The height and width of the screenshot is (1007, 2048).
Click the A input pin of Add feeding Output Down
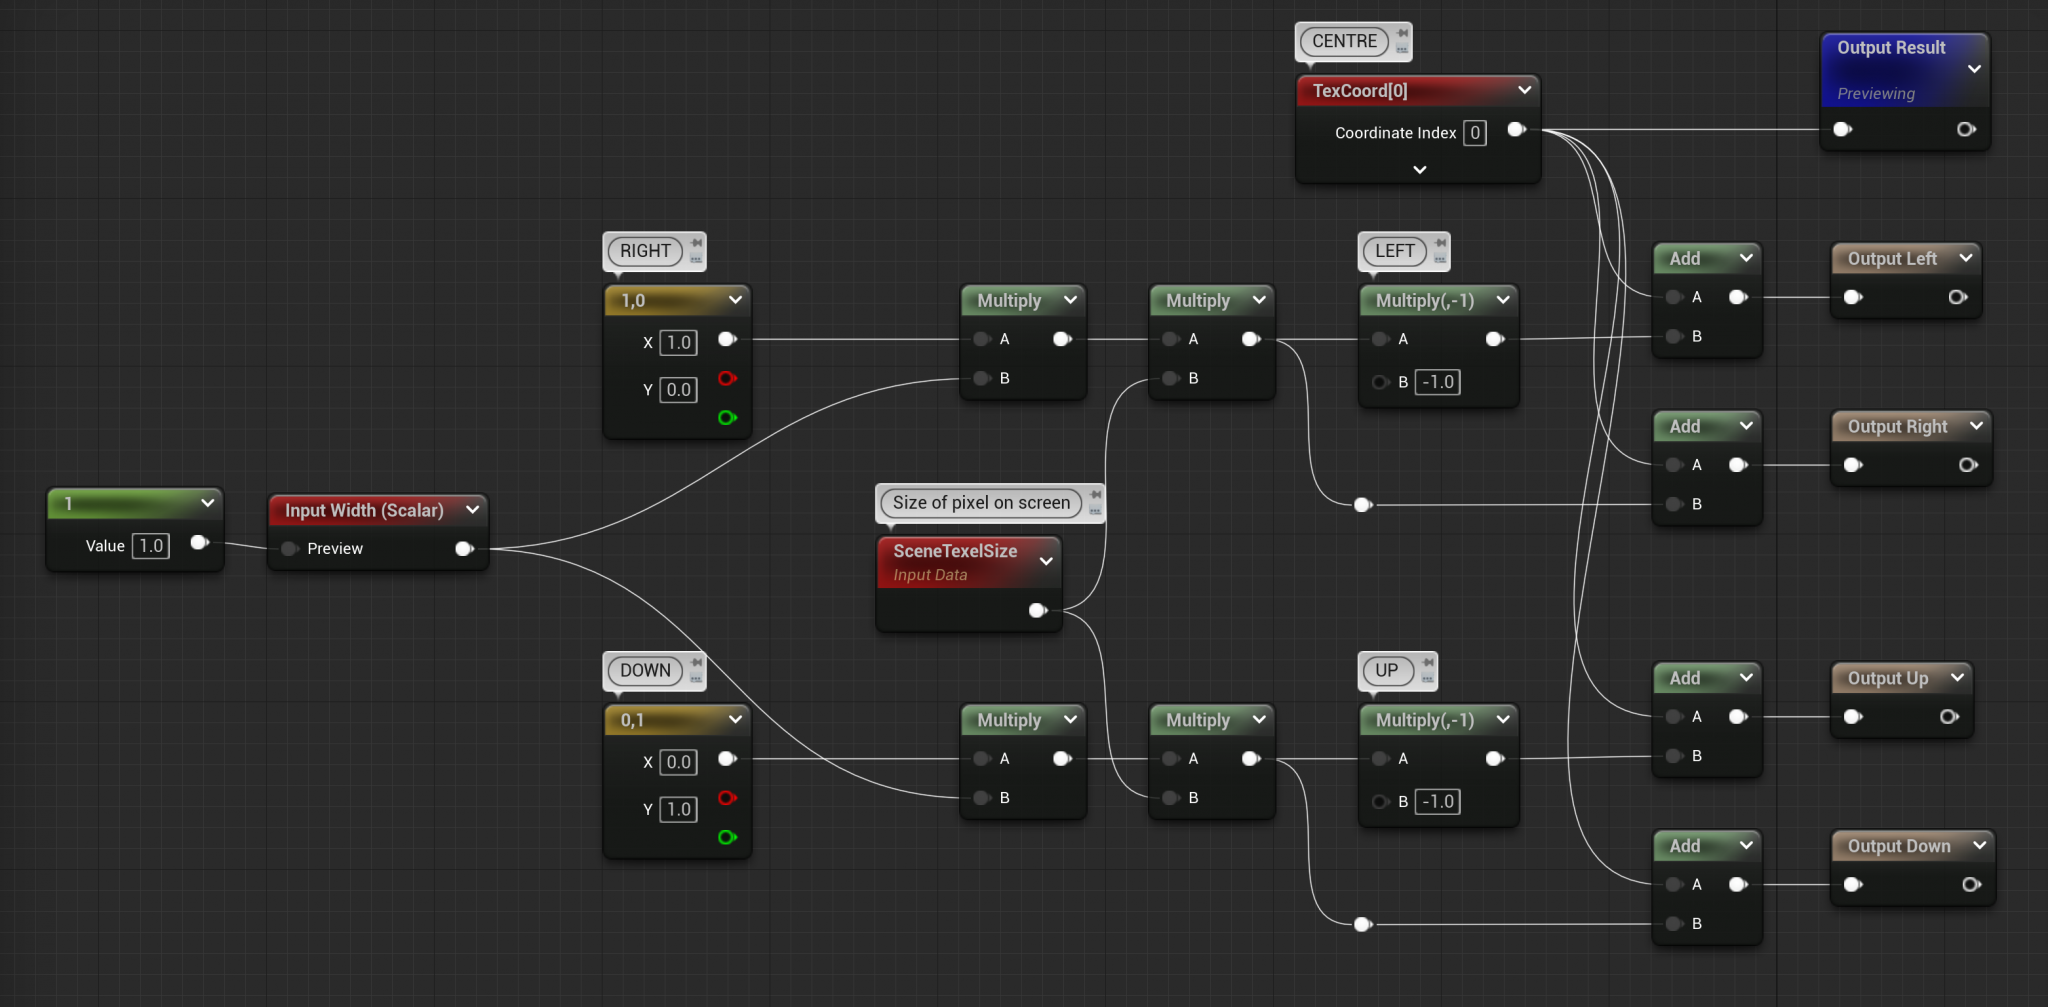click(1674, 884)
